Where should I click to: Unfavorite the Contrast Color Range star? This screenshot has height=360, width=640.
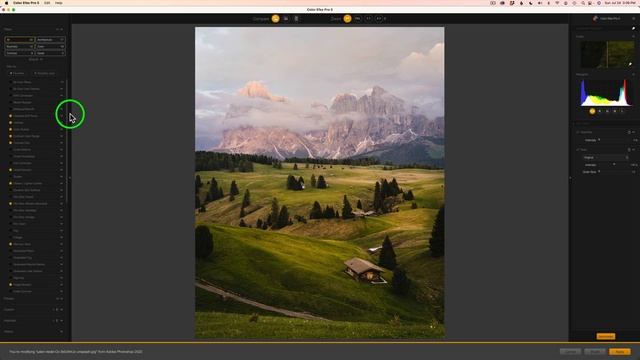(11, 136)
